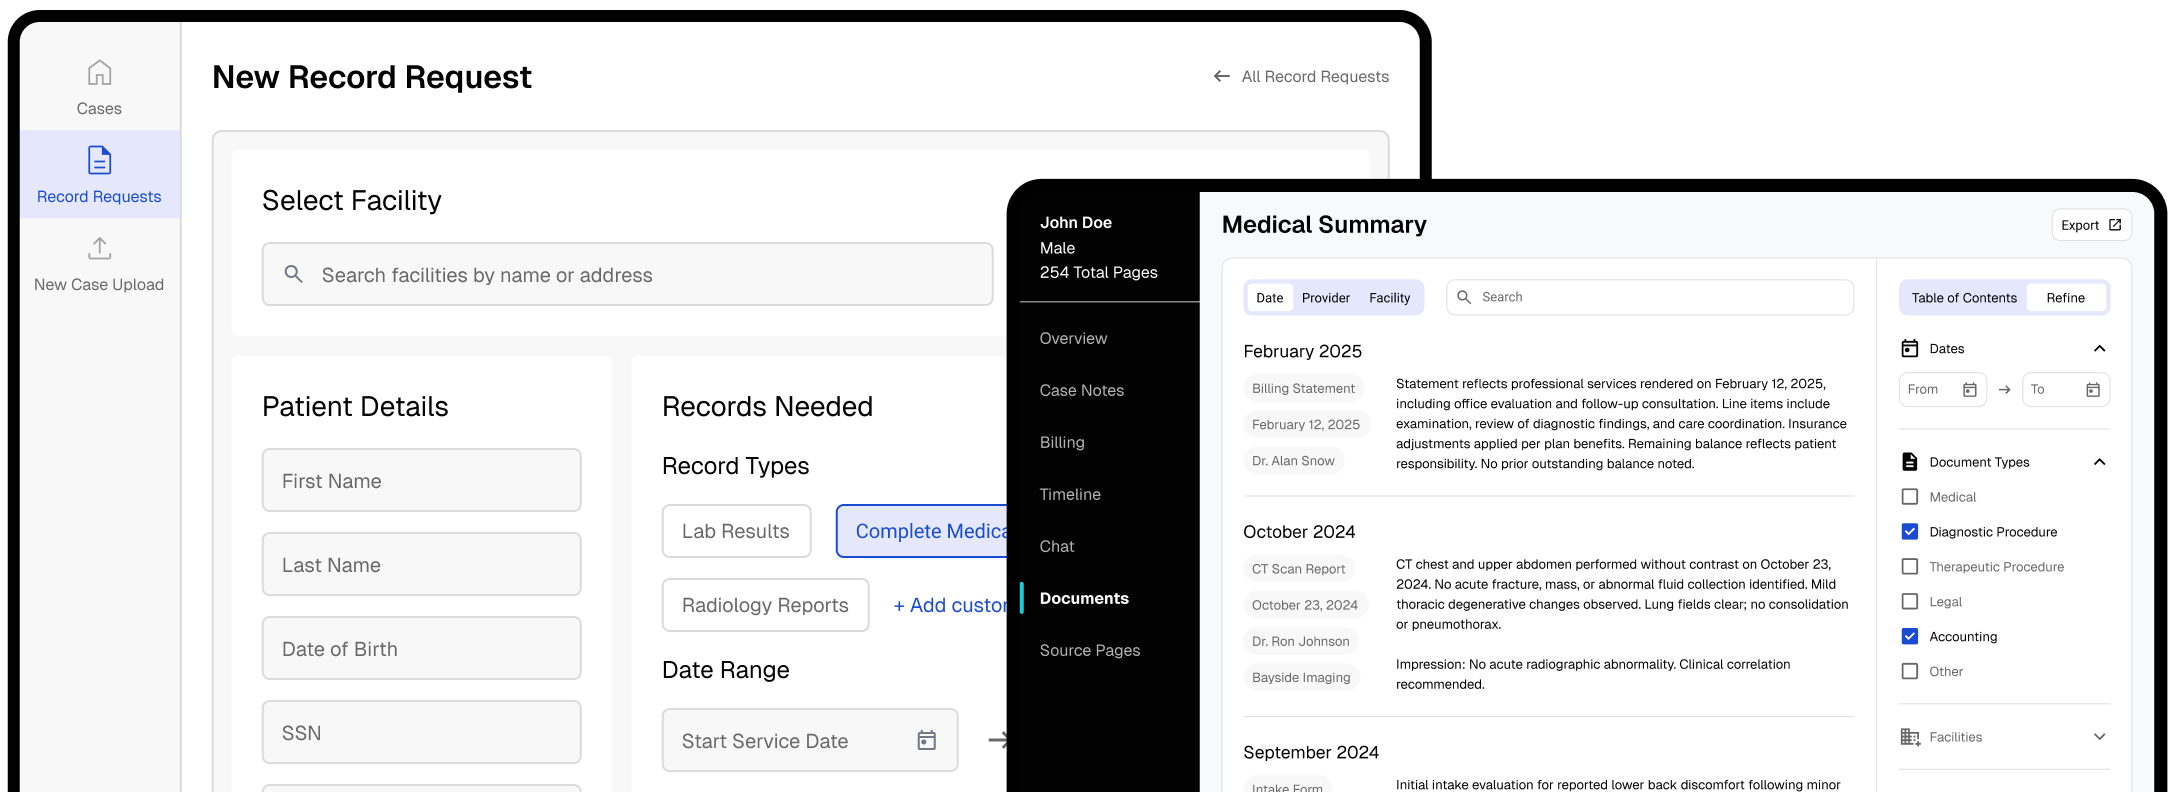Open the To date calendar icon
2174x792 pixels.
click(x=2093, y=389)
